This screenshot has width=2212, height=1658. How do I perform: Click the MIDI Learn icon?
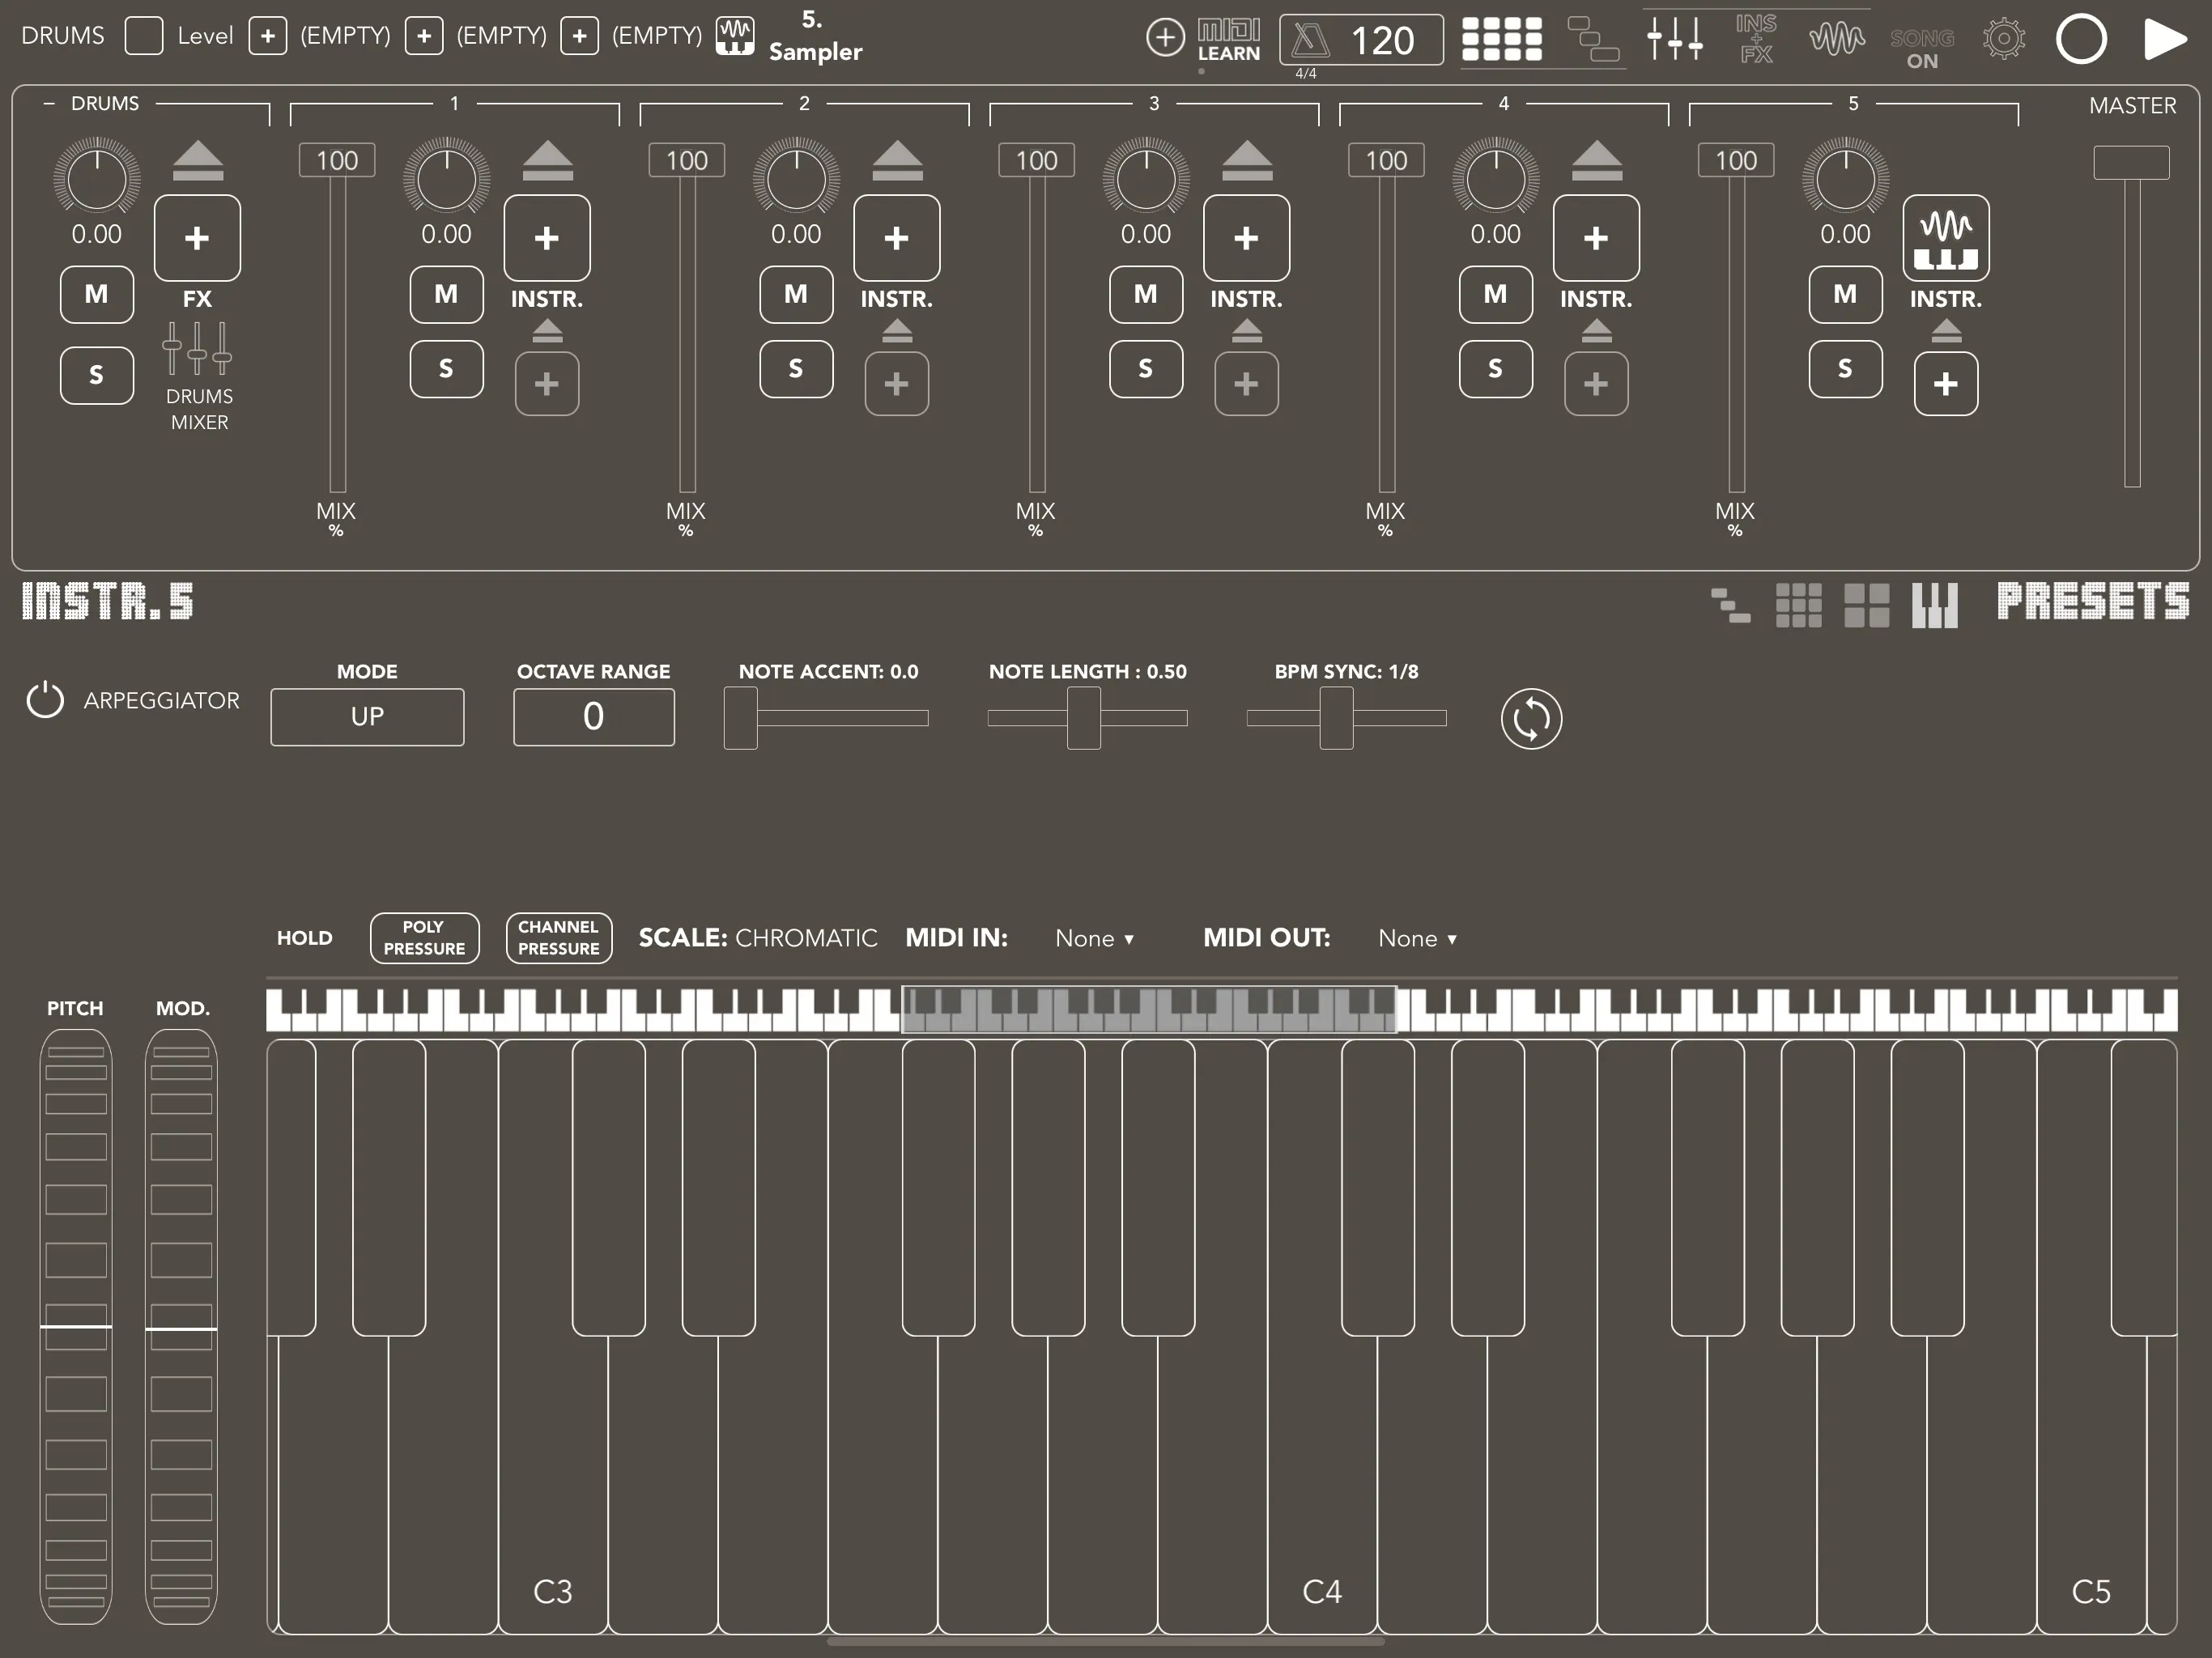(1229, 41)
